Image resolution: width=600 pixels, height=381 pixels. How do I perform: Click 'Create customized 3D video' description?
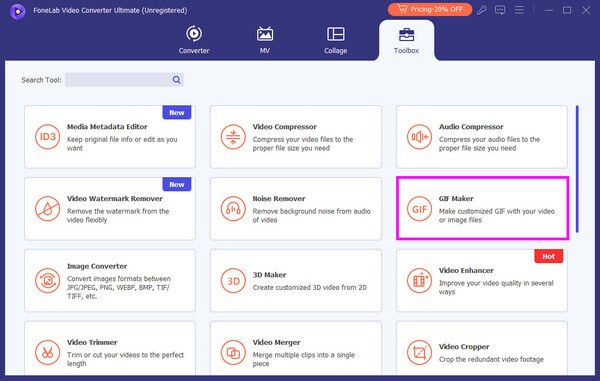(x=310, y=287)
